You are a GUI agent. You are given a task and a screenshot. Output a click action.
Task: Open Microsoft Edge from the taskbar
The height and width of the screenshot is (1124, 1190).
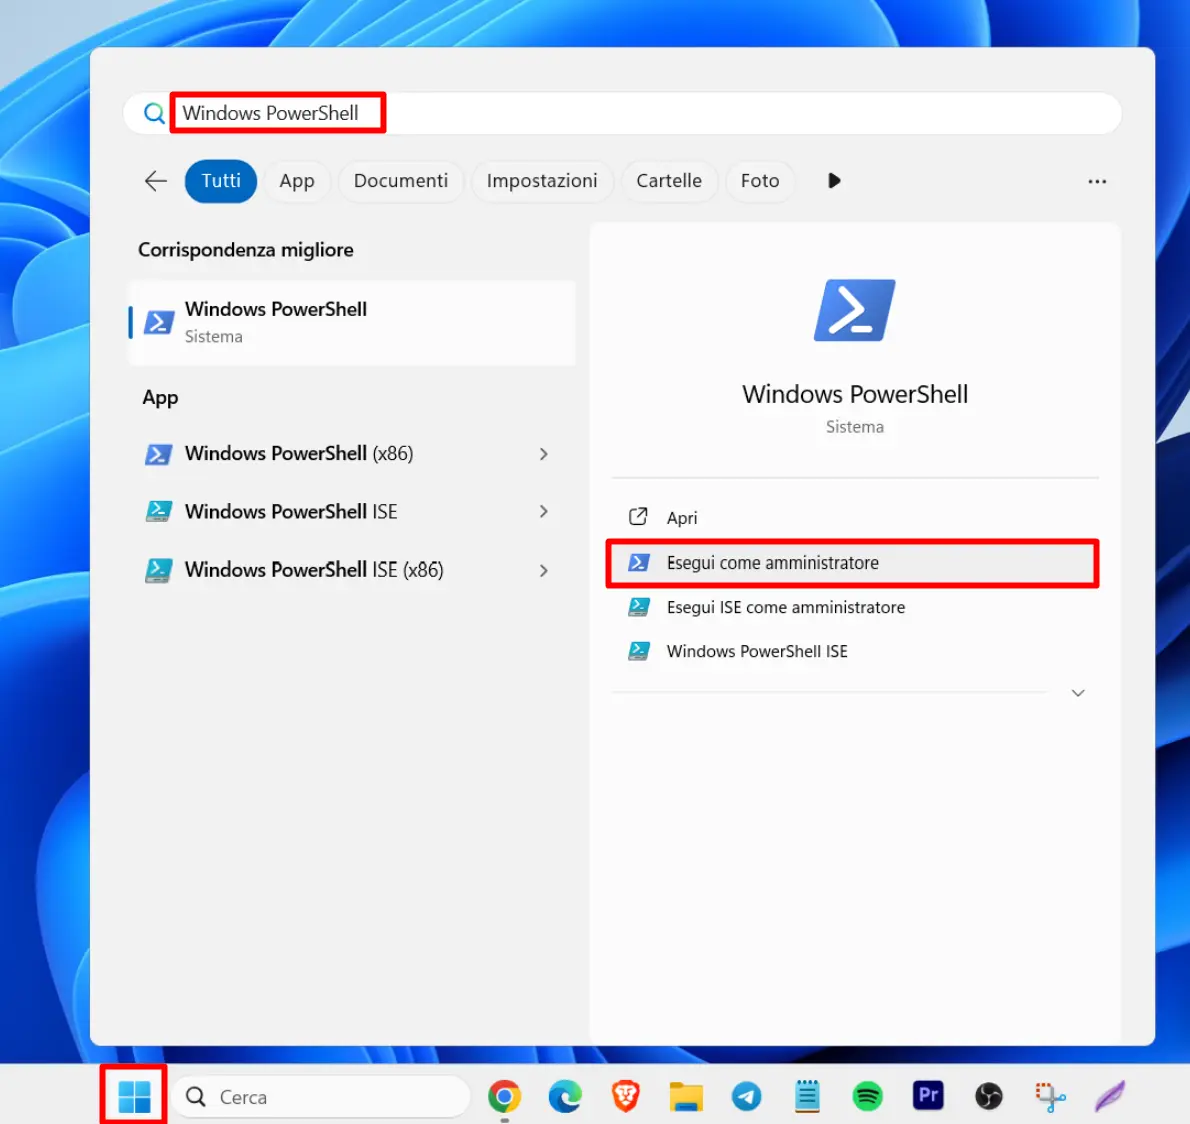(x=565, y=1097)
